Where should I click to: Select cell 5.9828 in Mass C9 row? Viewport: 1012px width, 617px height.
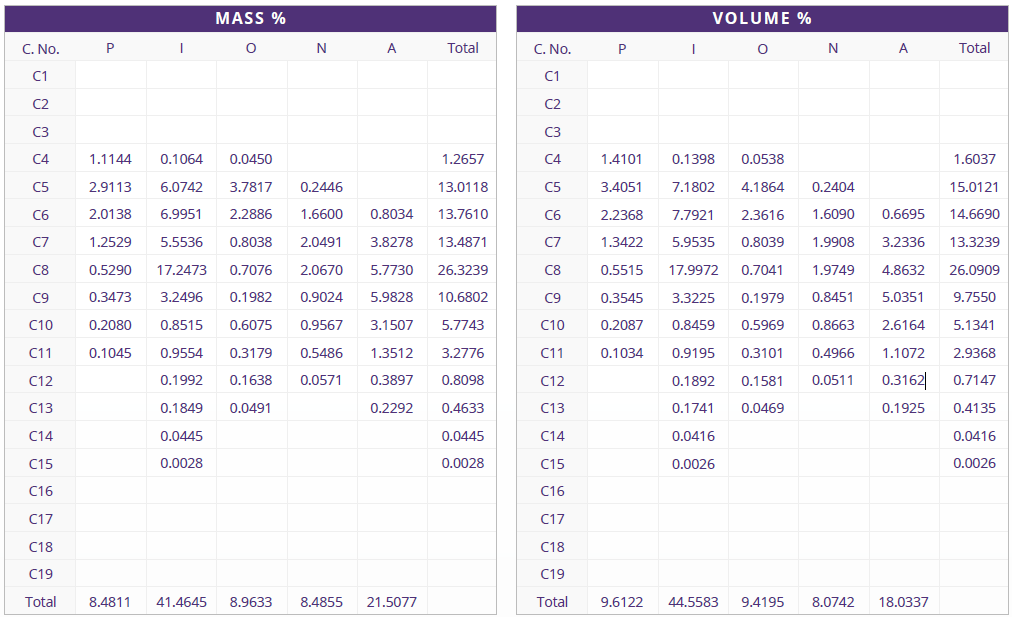[x=391, y=298]
